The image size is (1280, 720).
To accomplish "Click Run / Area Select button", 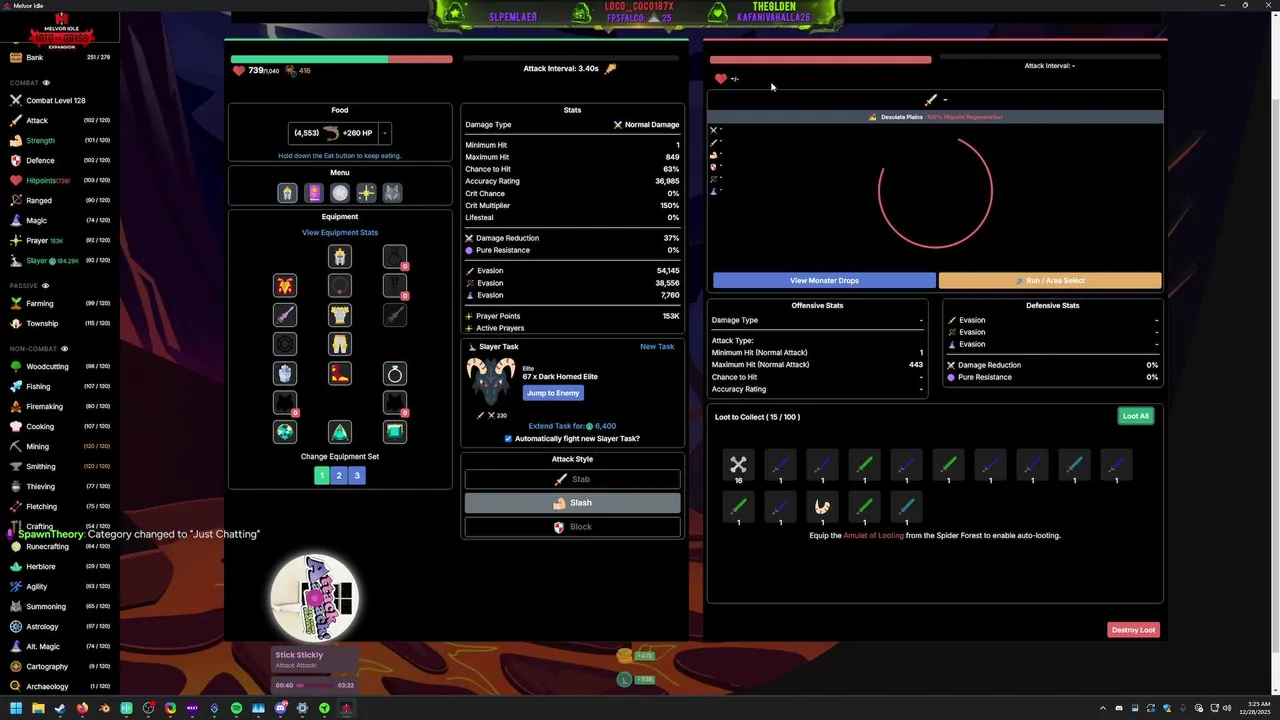I will pyautogui.click(x=1050, y=281).
